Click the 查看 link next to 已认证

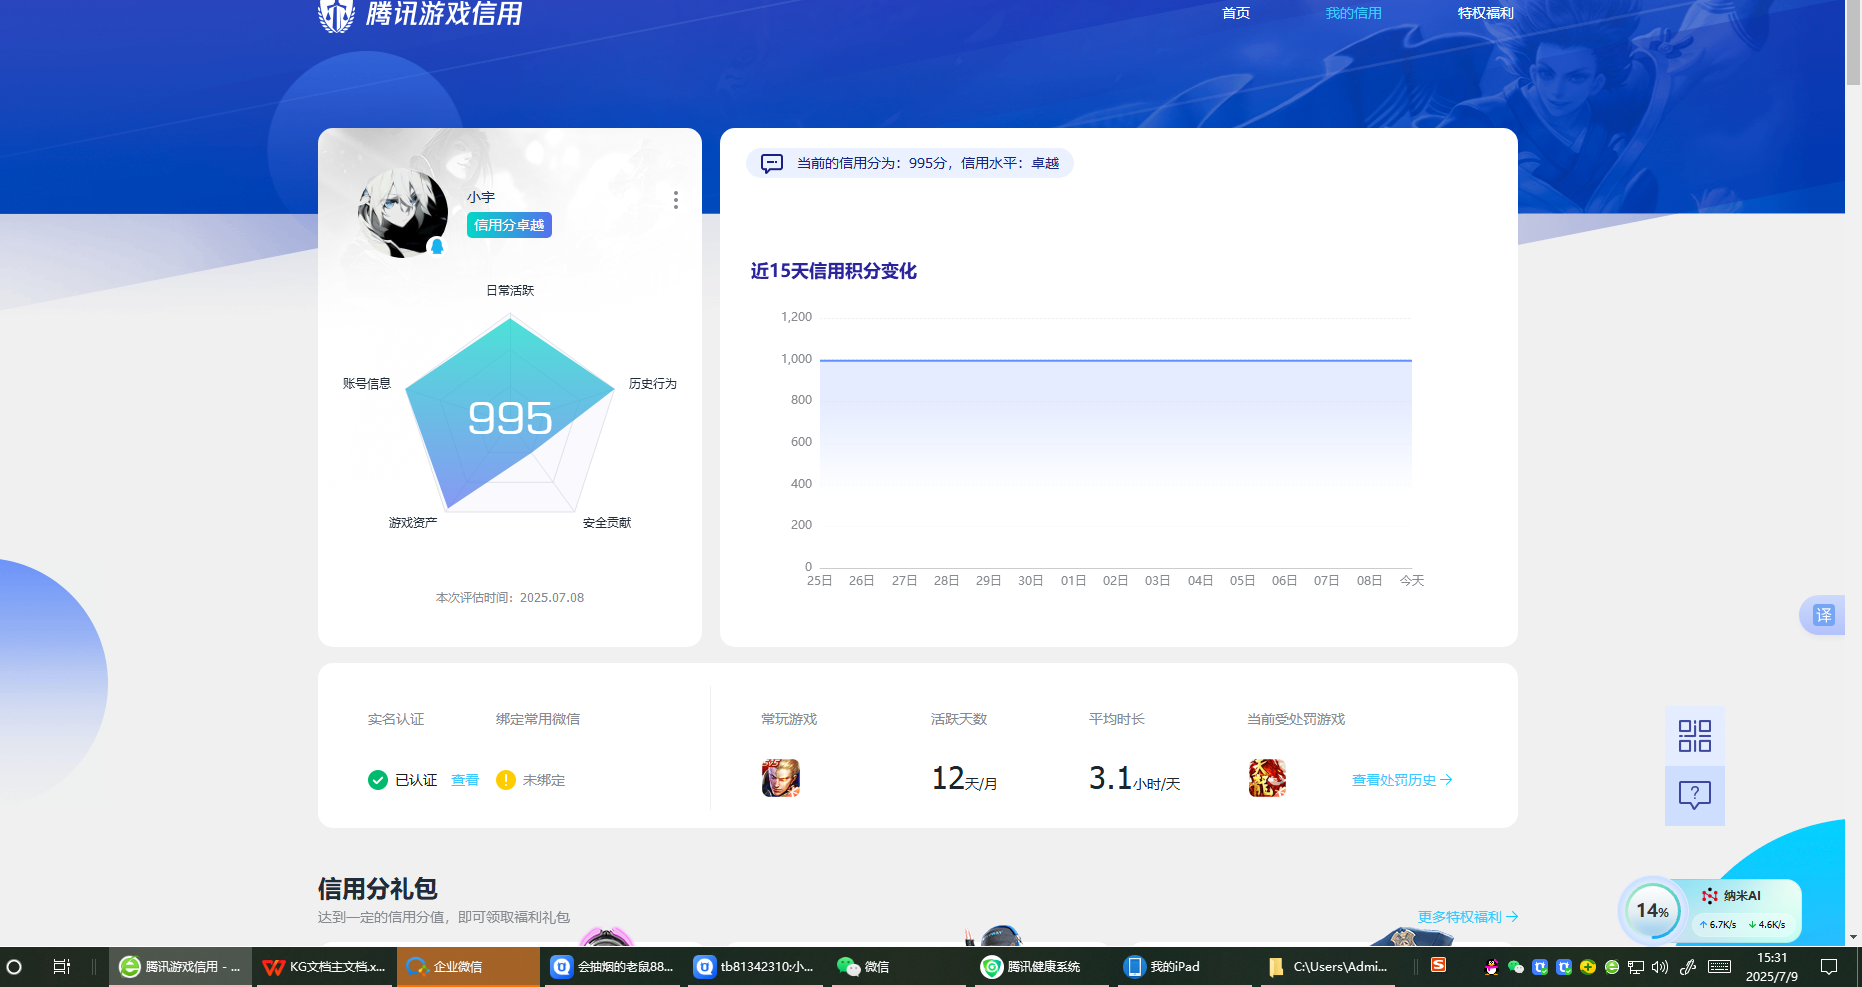[x=465, y=780]
